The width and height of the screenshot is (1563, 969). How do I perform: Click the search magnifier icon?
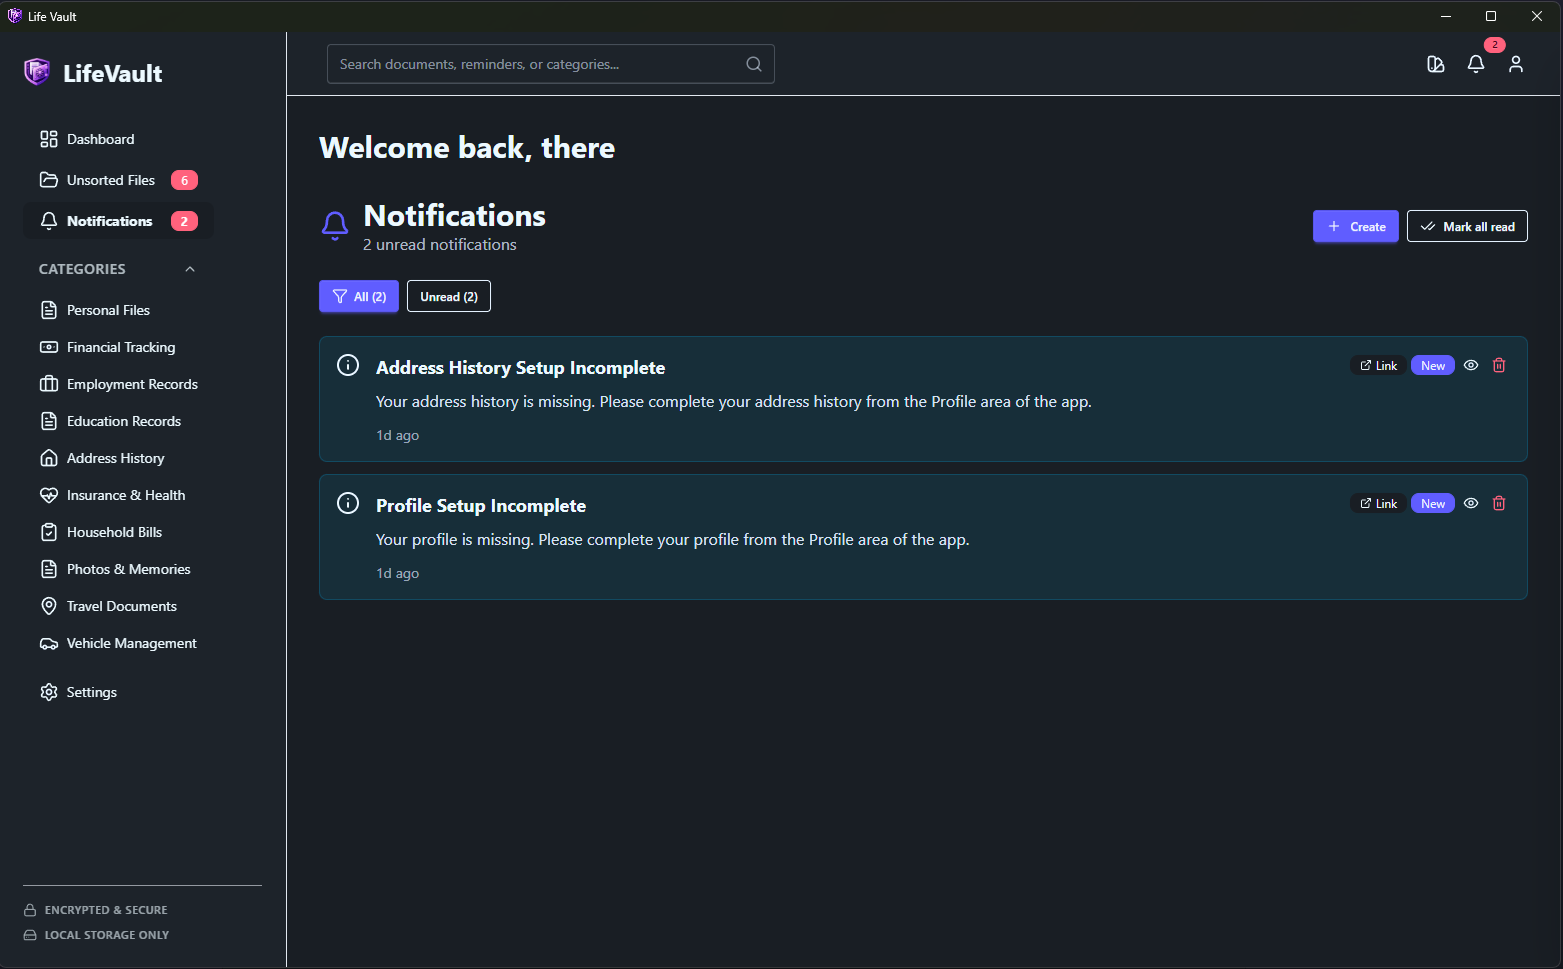tap(753, 63)
